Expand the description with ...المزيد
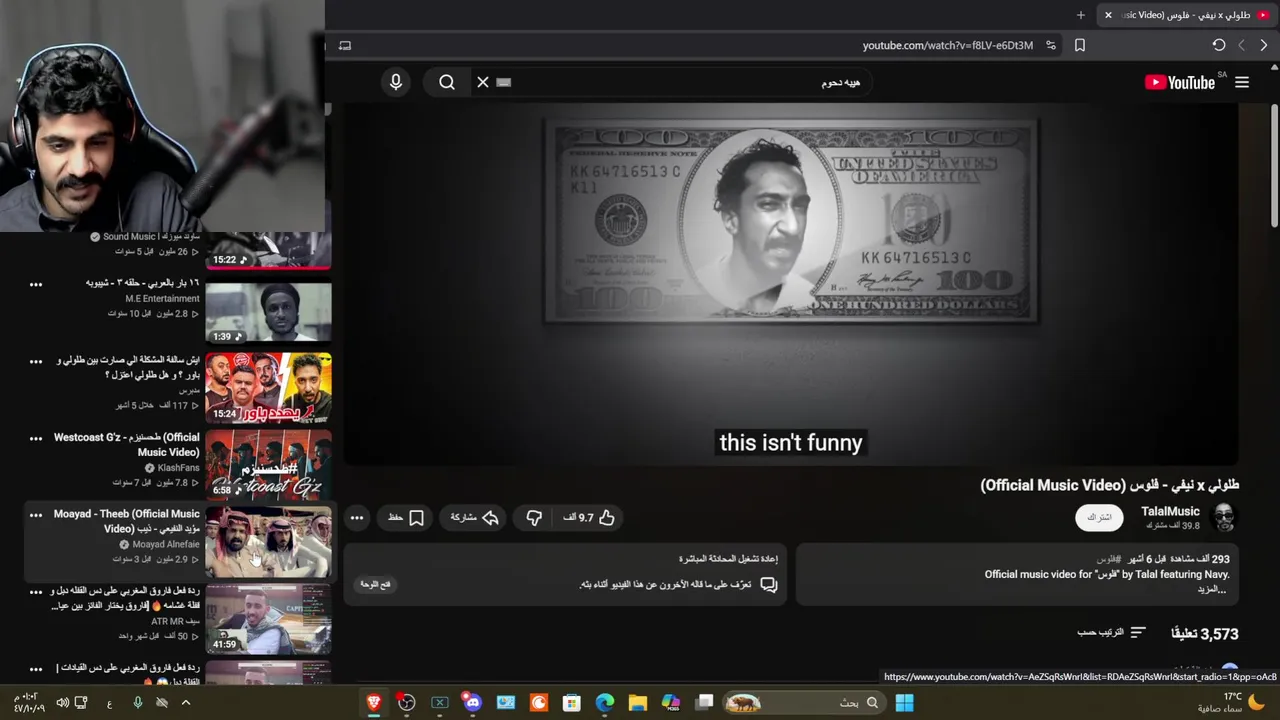Screen dimensions: 1280x720 pyautogui.click(x=1211, y=589)
